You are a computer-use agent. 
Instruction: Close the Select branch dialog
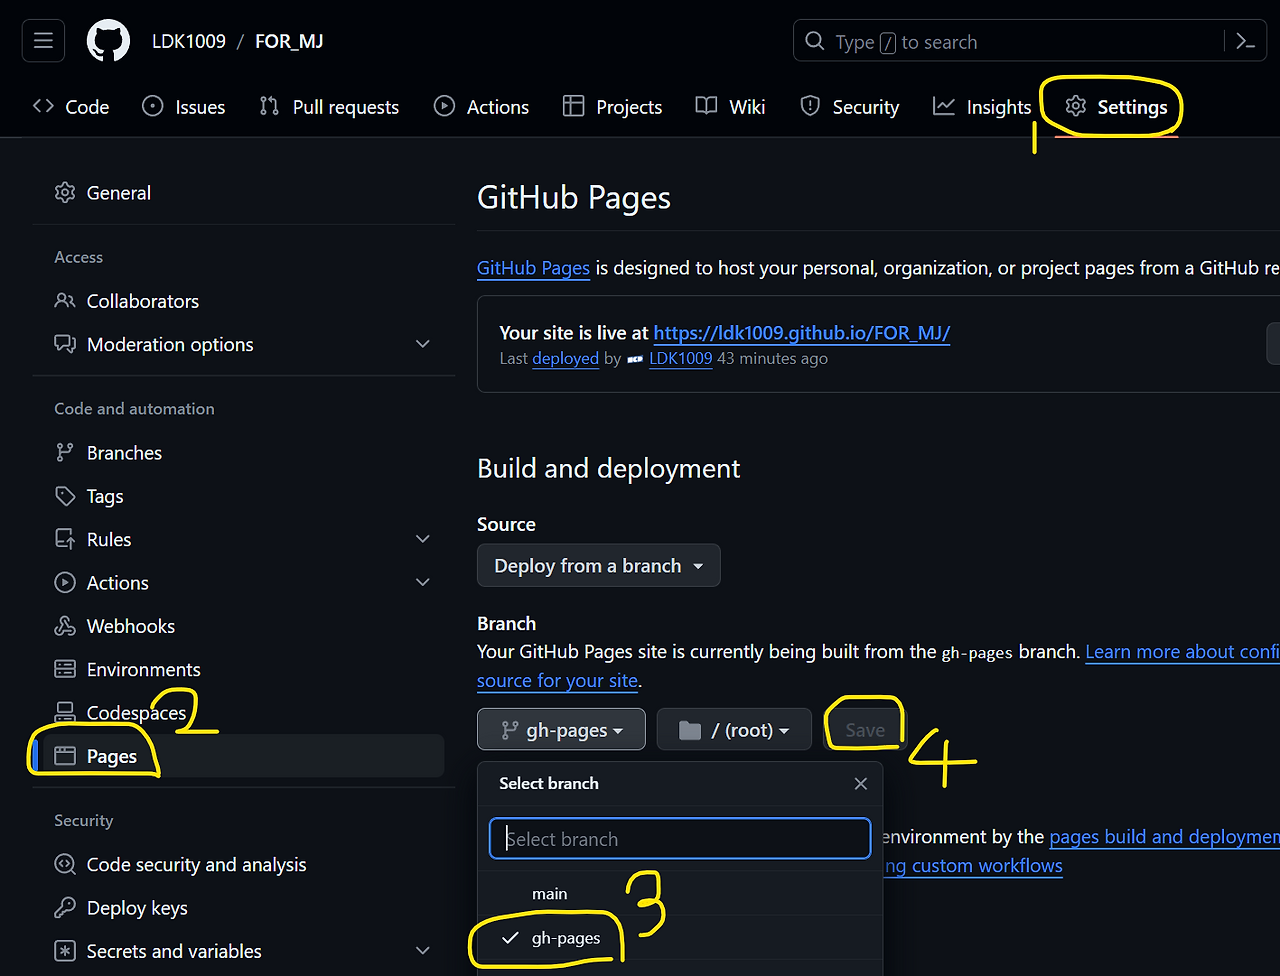pyautogui.click(x=860, y=783)
